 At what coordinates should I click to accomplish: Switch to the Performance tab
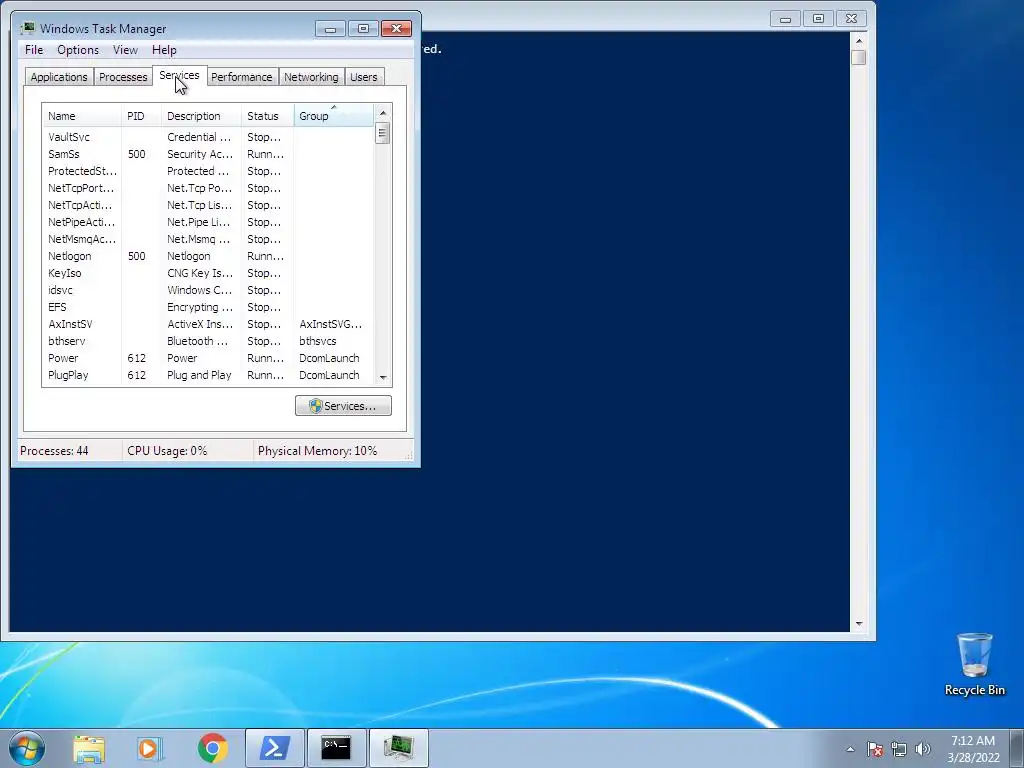coord(242,77)
